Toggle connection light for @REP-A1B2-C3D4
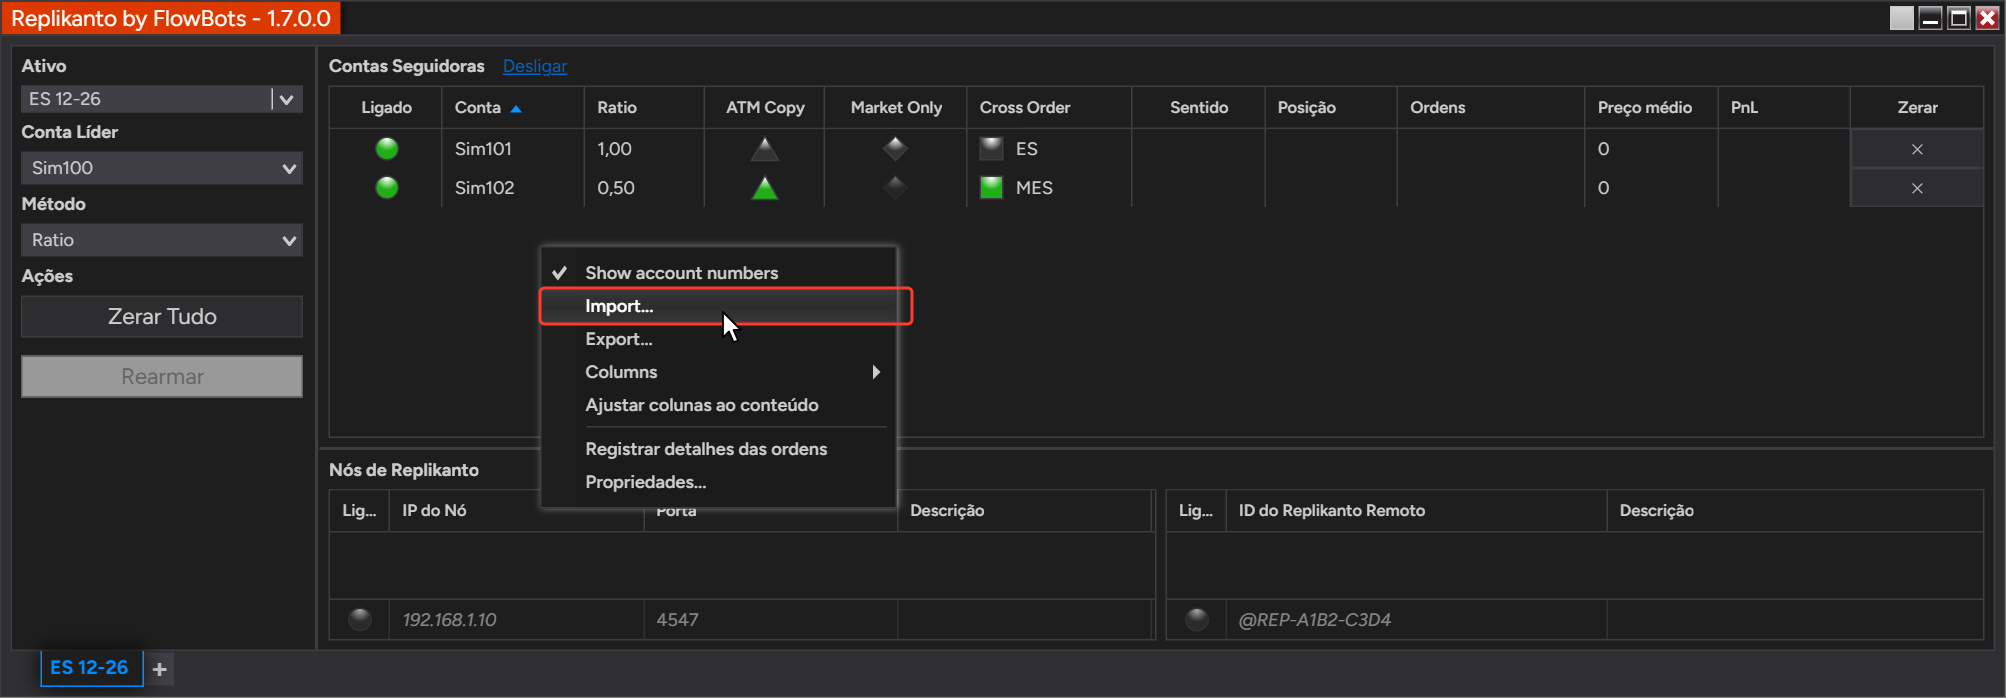The height and width of the screenshot is (698, 2006). pyautogui.click(x=1196, y=619)
